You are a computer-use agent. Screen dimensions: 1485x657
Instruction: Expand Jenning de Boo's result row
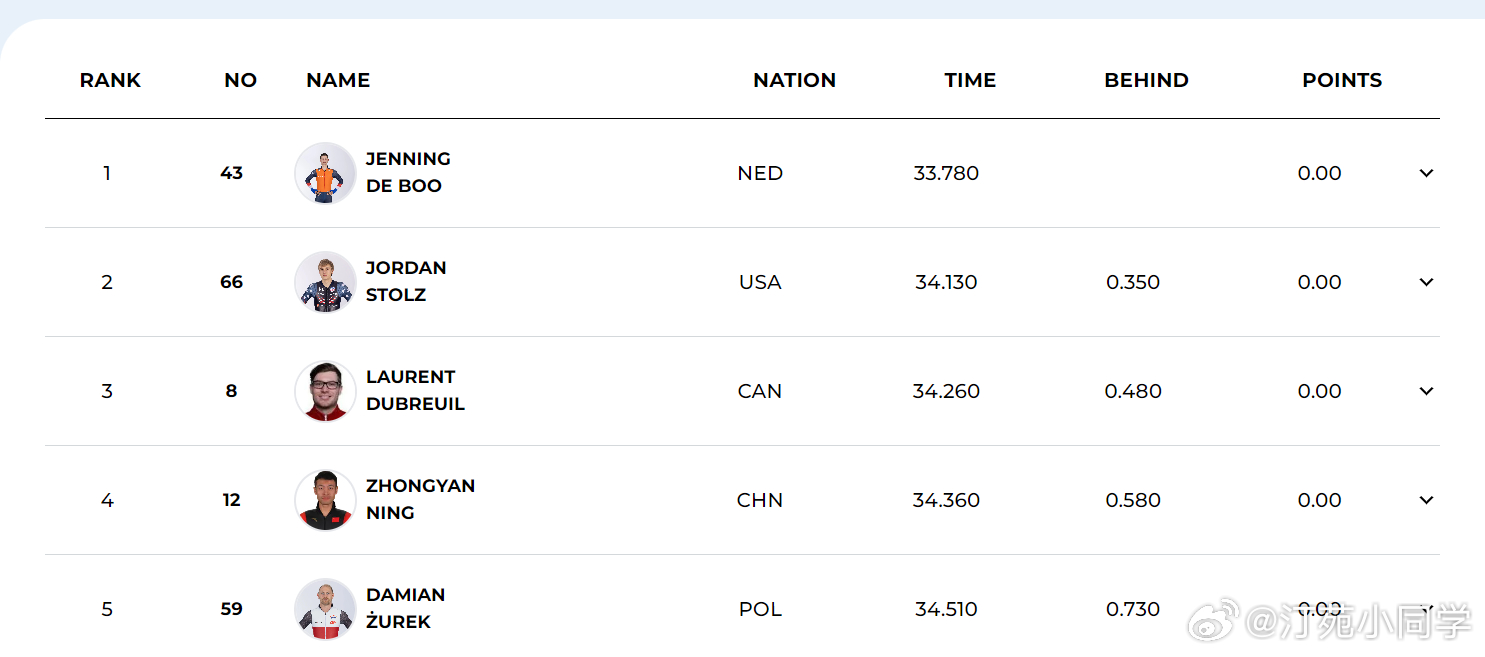1426,173
